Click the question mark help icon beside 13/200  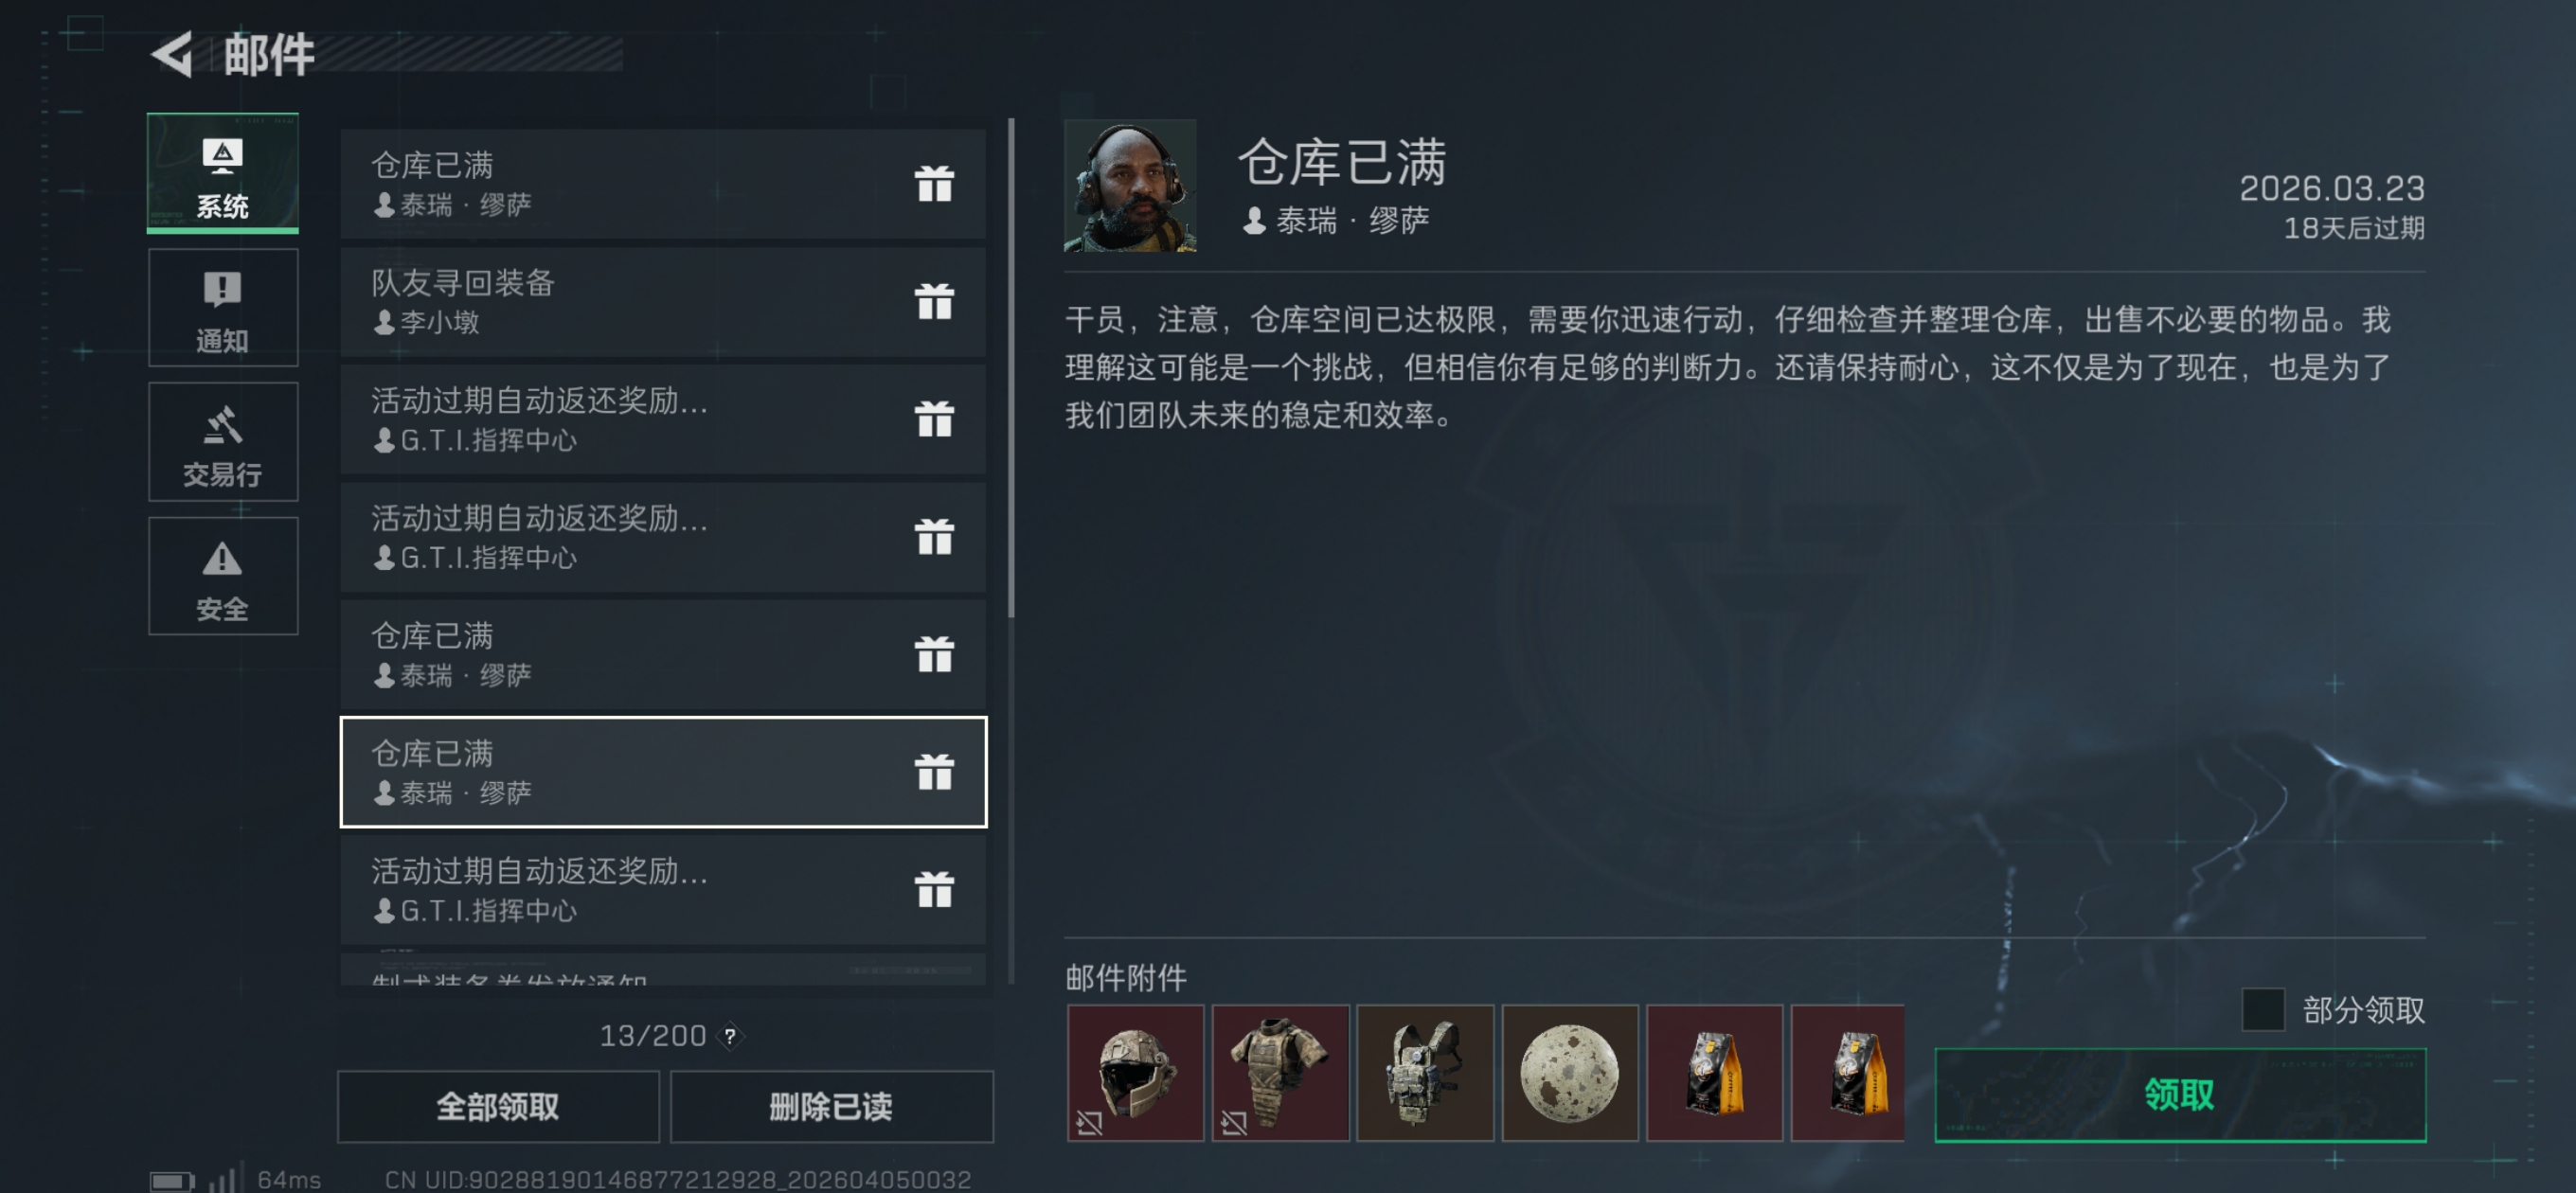pyautogui.click(x=731, y=1036)
